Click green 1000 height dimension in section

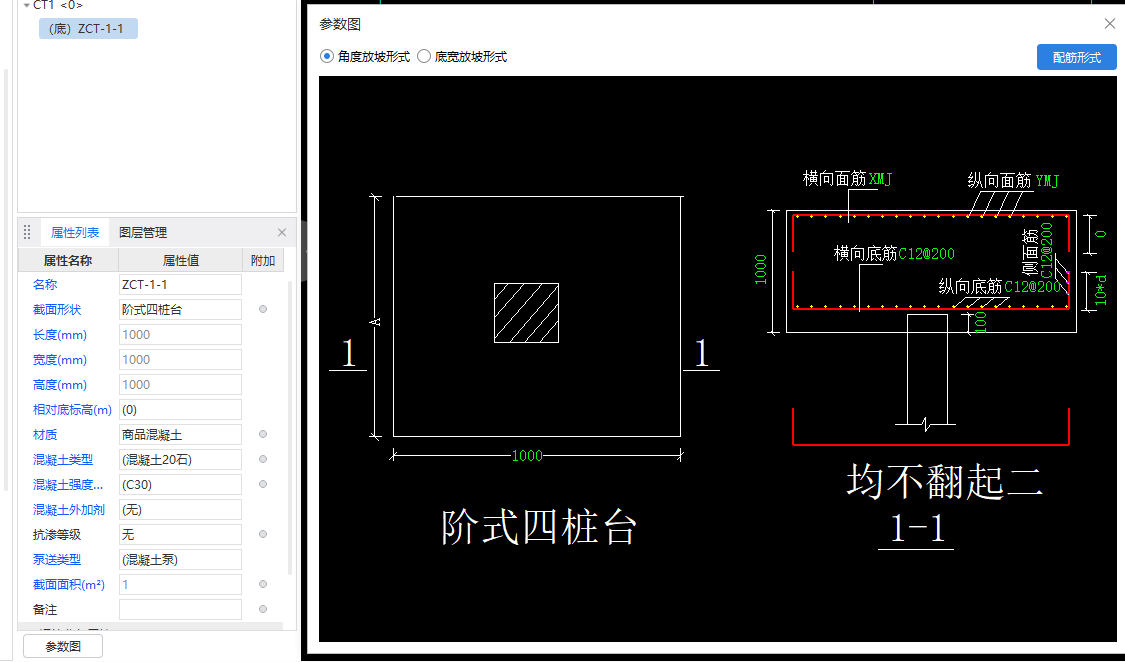point(761,269)
